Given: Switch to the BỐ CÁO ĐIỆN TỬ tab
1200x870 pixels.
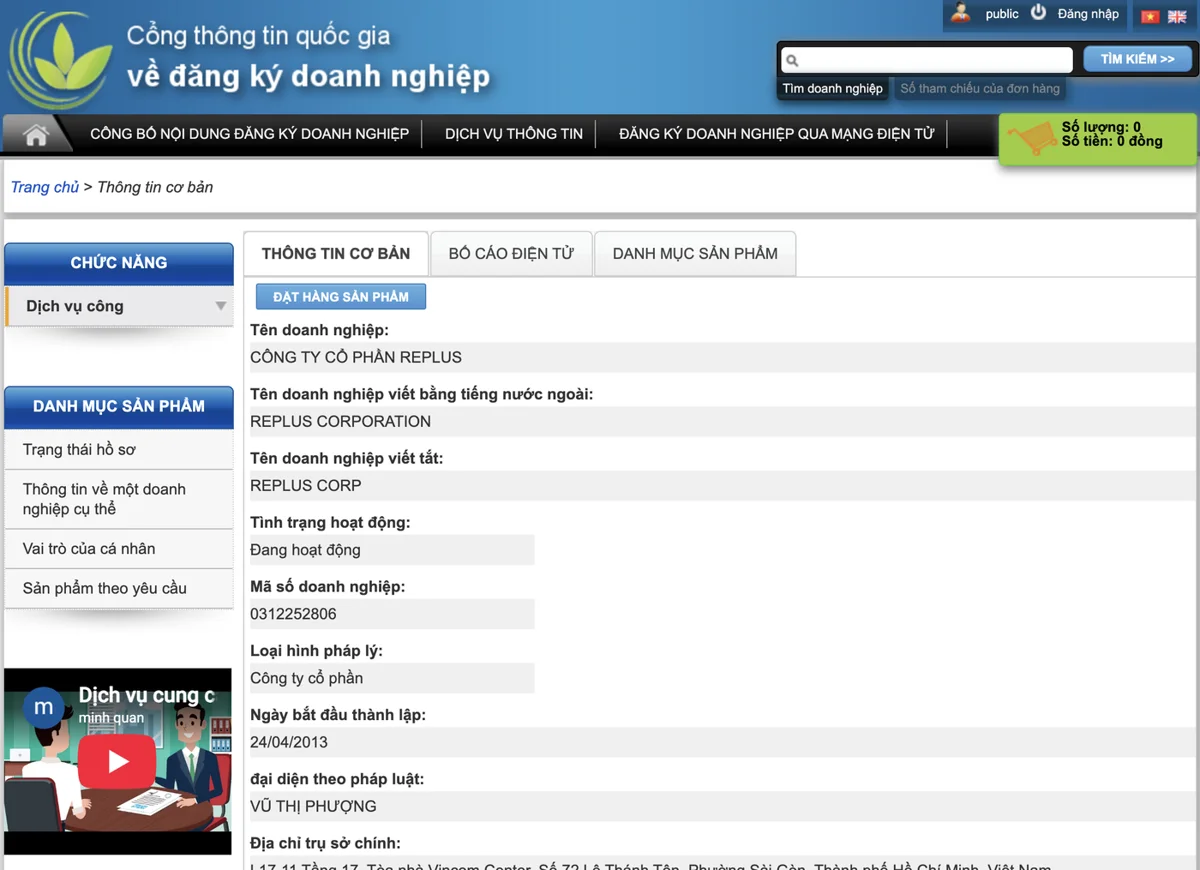Looking at the screenshot, I should [x=511, y=254].
